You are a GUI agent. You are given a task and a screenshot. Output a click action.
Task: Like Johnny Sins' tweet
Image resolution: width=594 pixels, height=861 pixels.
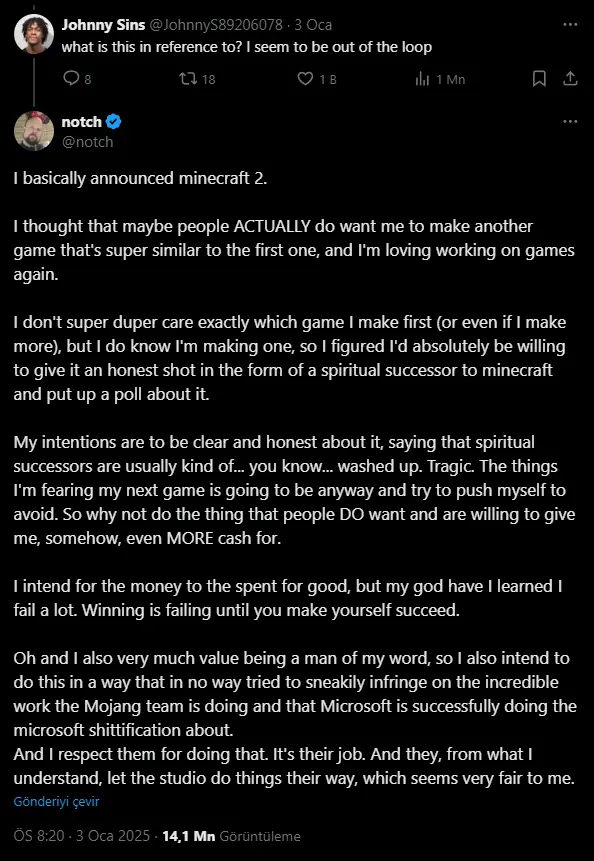pos(316,79)
